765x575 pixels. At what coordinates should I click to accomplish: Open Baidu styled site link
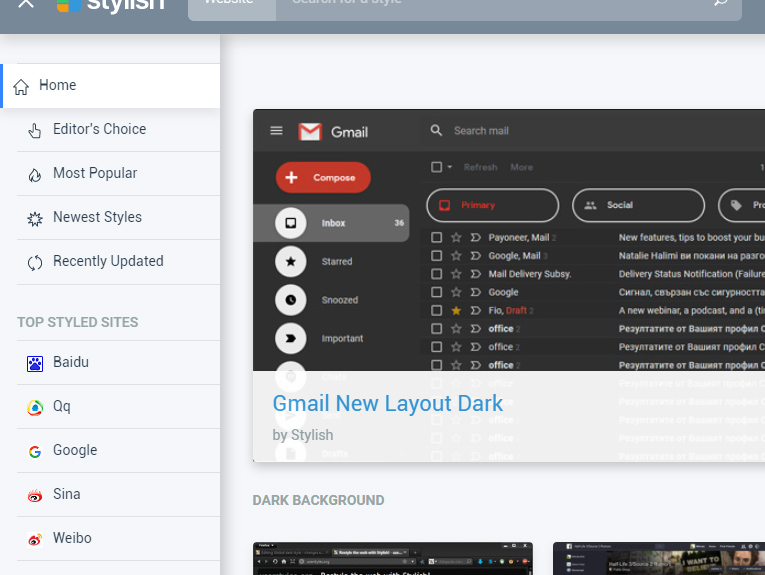pos(119,363)
